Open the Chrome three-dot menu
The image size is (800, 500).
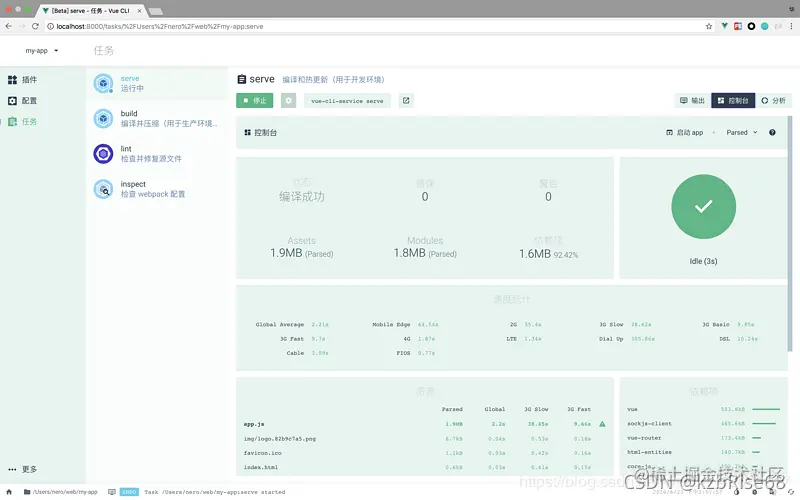[x=791, y=26]
